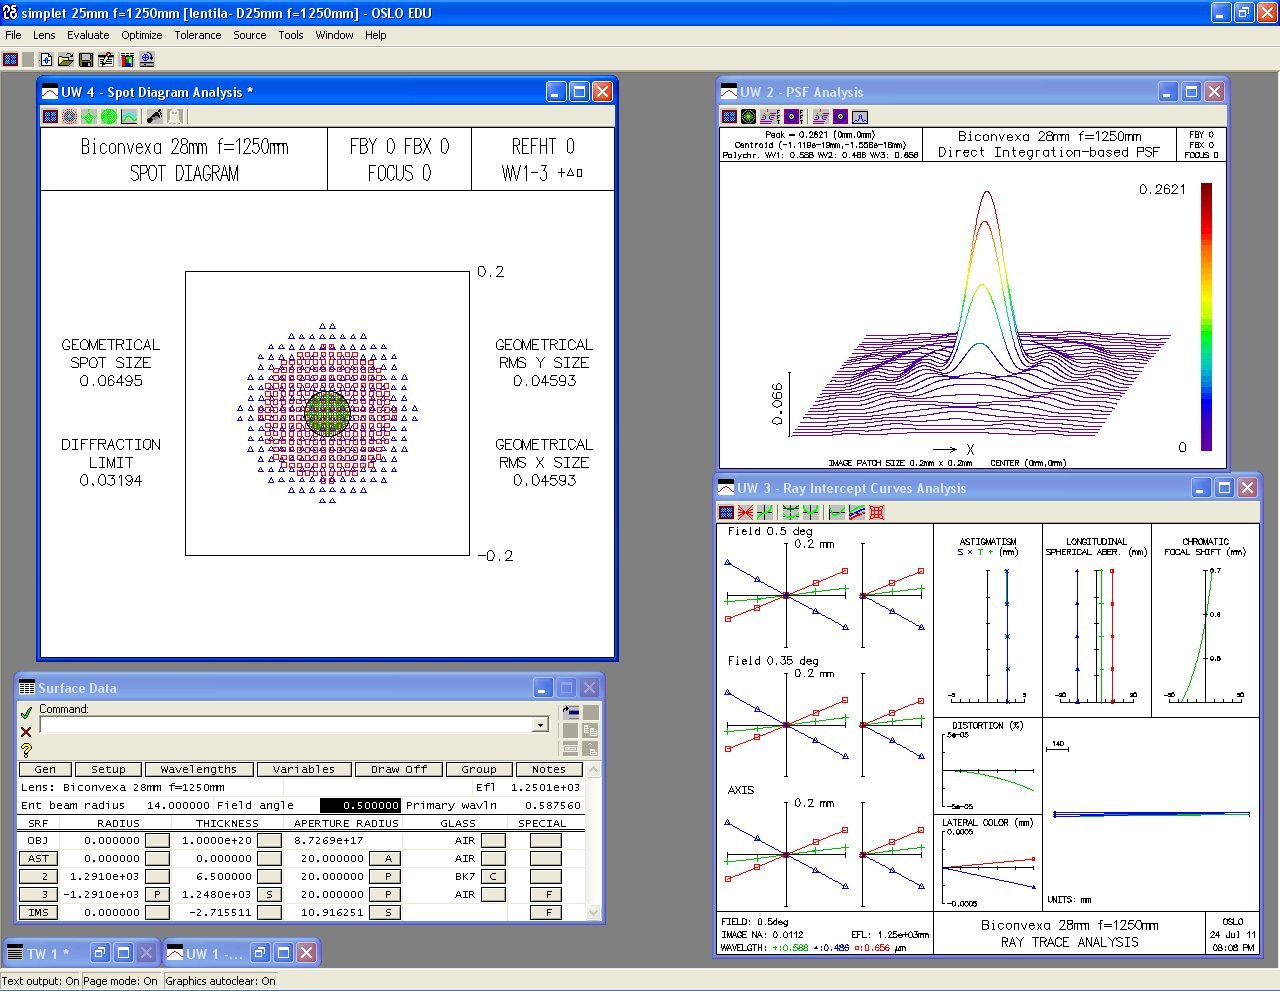Click the Setup Window icon in UW 4 Spot Diagram toolbar
1280x991 pixels.
(x=50, y=117)
